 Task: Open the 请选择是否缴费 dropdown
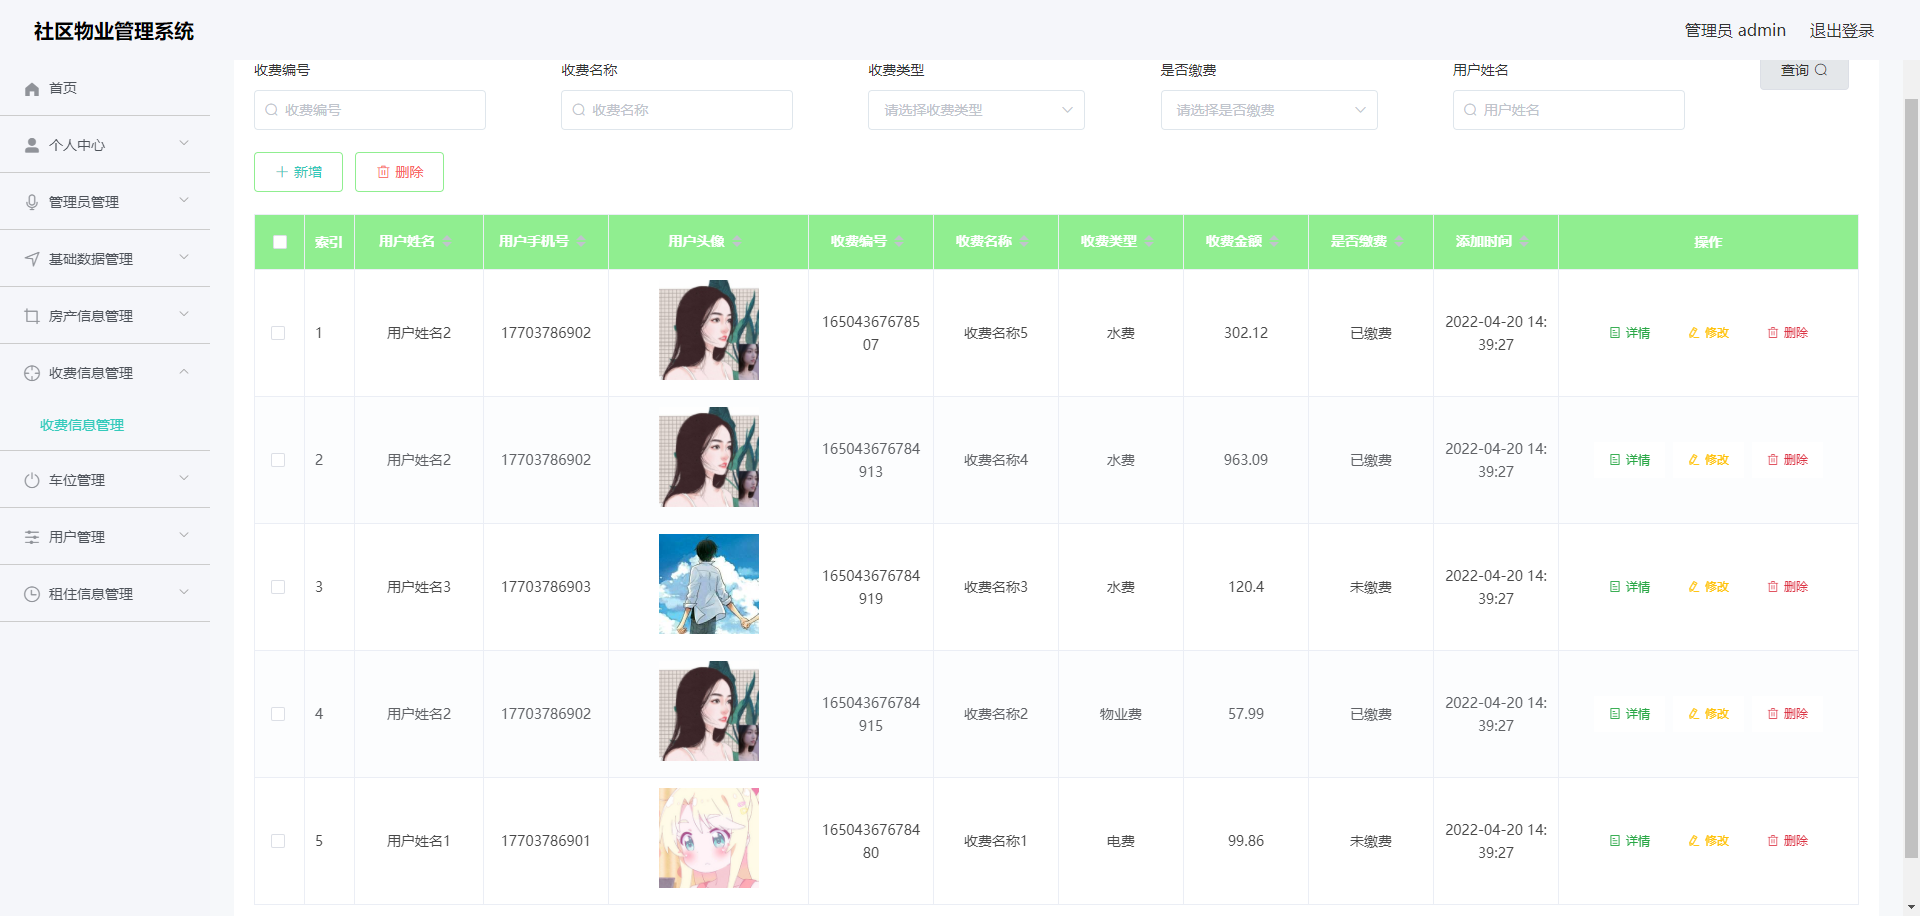(x=1269, y=110)
